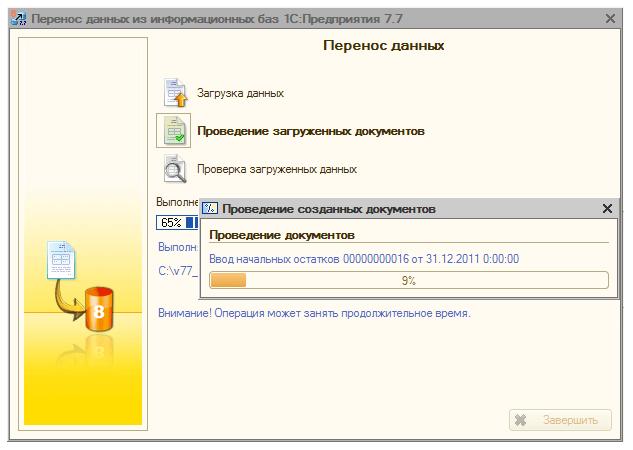Image resolution: width=633 pixels, height=450 pixels.
Task: Click the Проведение загруженных документов step icon
Action: click(174, 131)
